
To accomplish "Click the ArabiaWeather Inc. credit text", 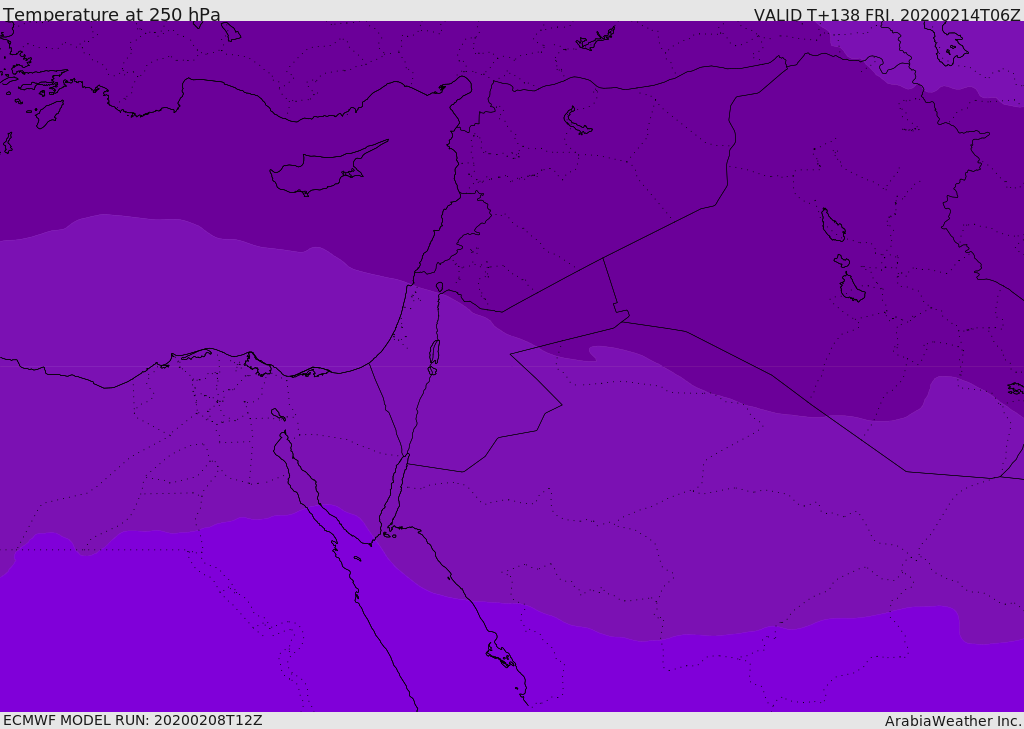I will (x=953, y=721).
